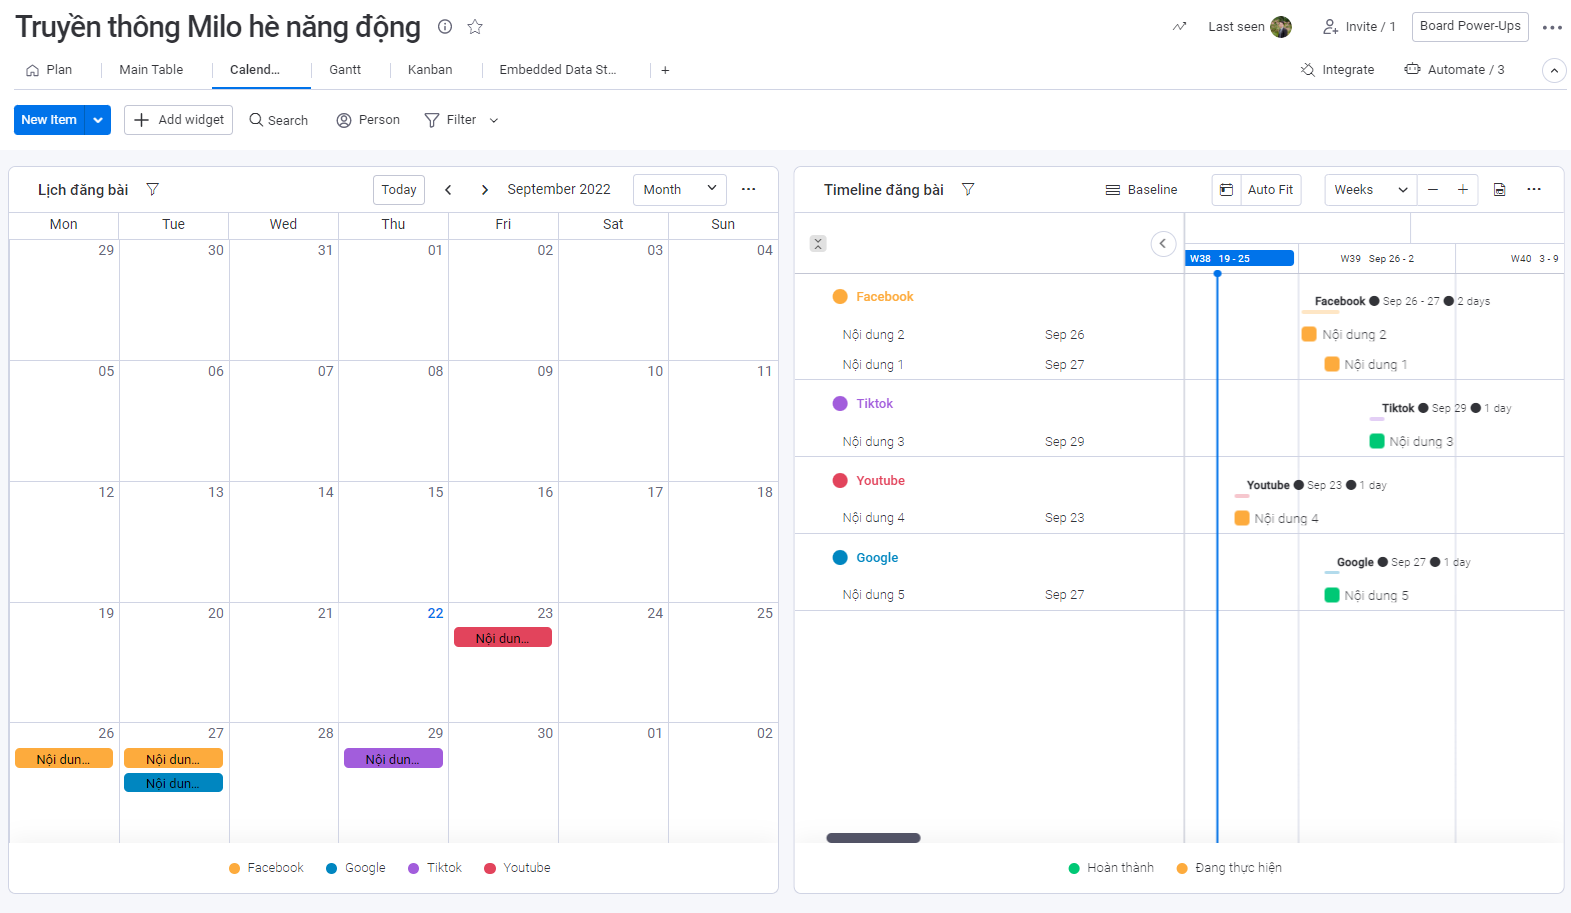This screenshot has width=1571, height=913.
Task: Click Add widget button
Action: [x=179, y=120]
